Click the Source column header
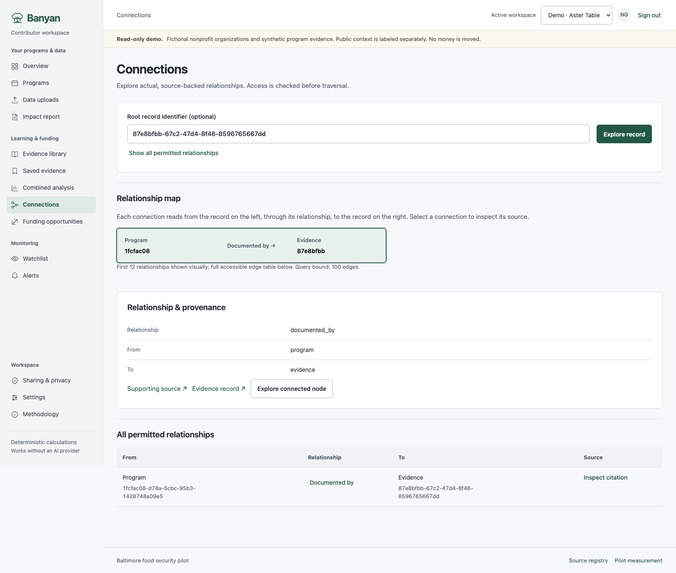Viewport: 676px width, 573px height. click(593, 457)
